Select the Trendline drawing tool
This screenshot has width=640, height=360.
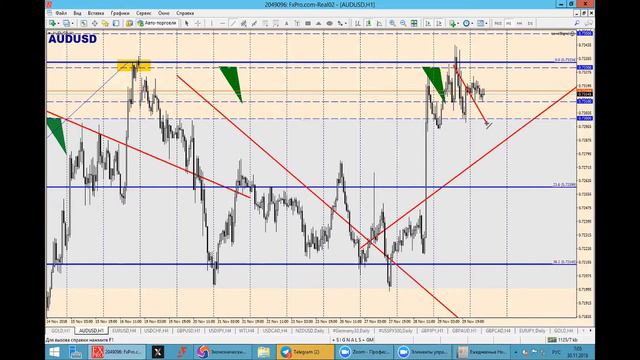tap(233, 23)
